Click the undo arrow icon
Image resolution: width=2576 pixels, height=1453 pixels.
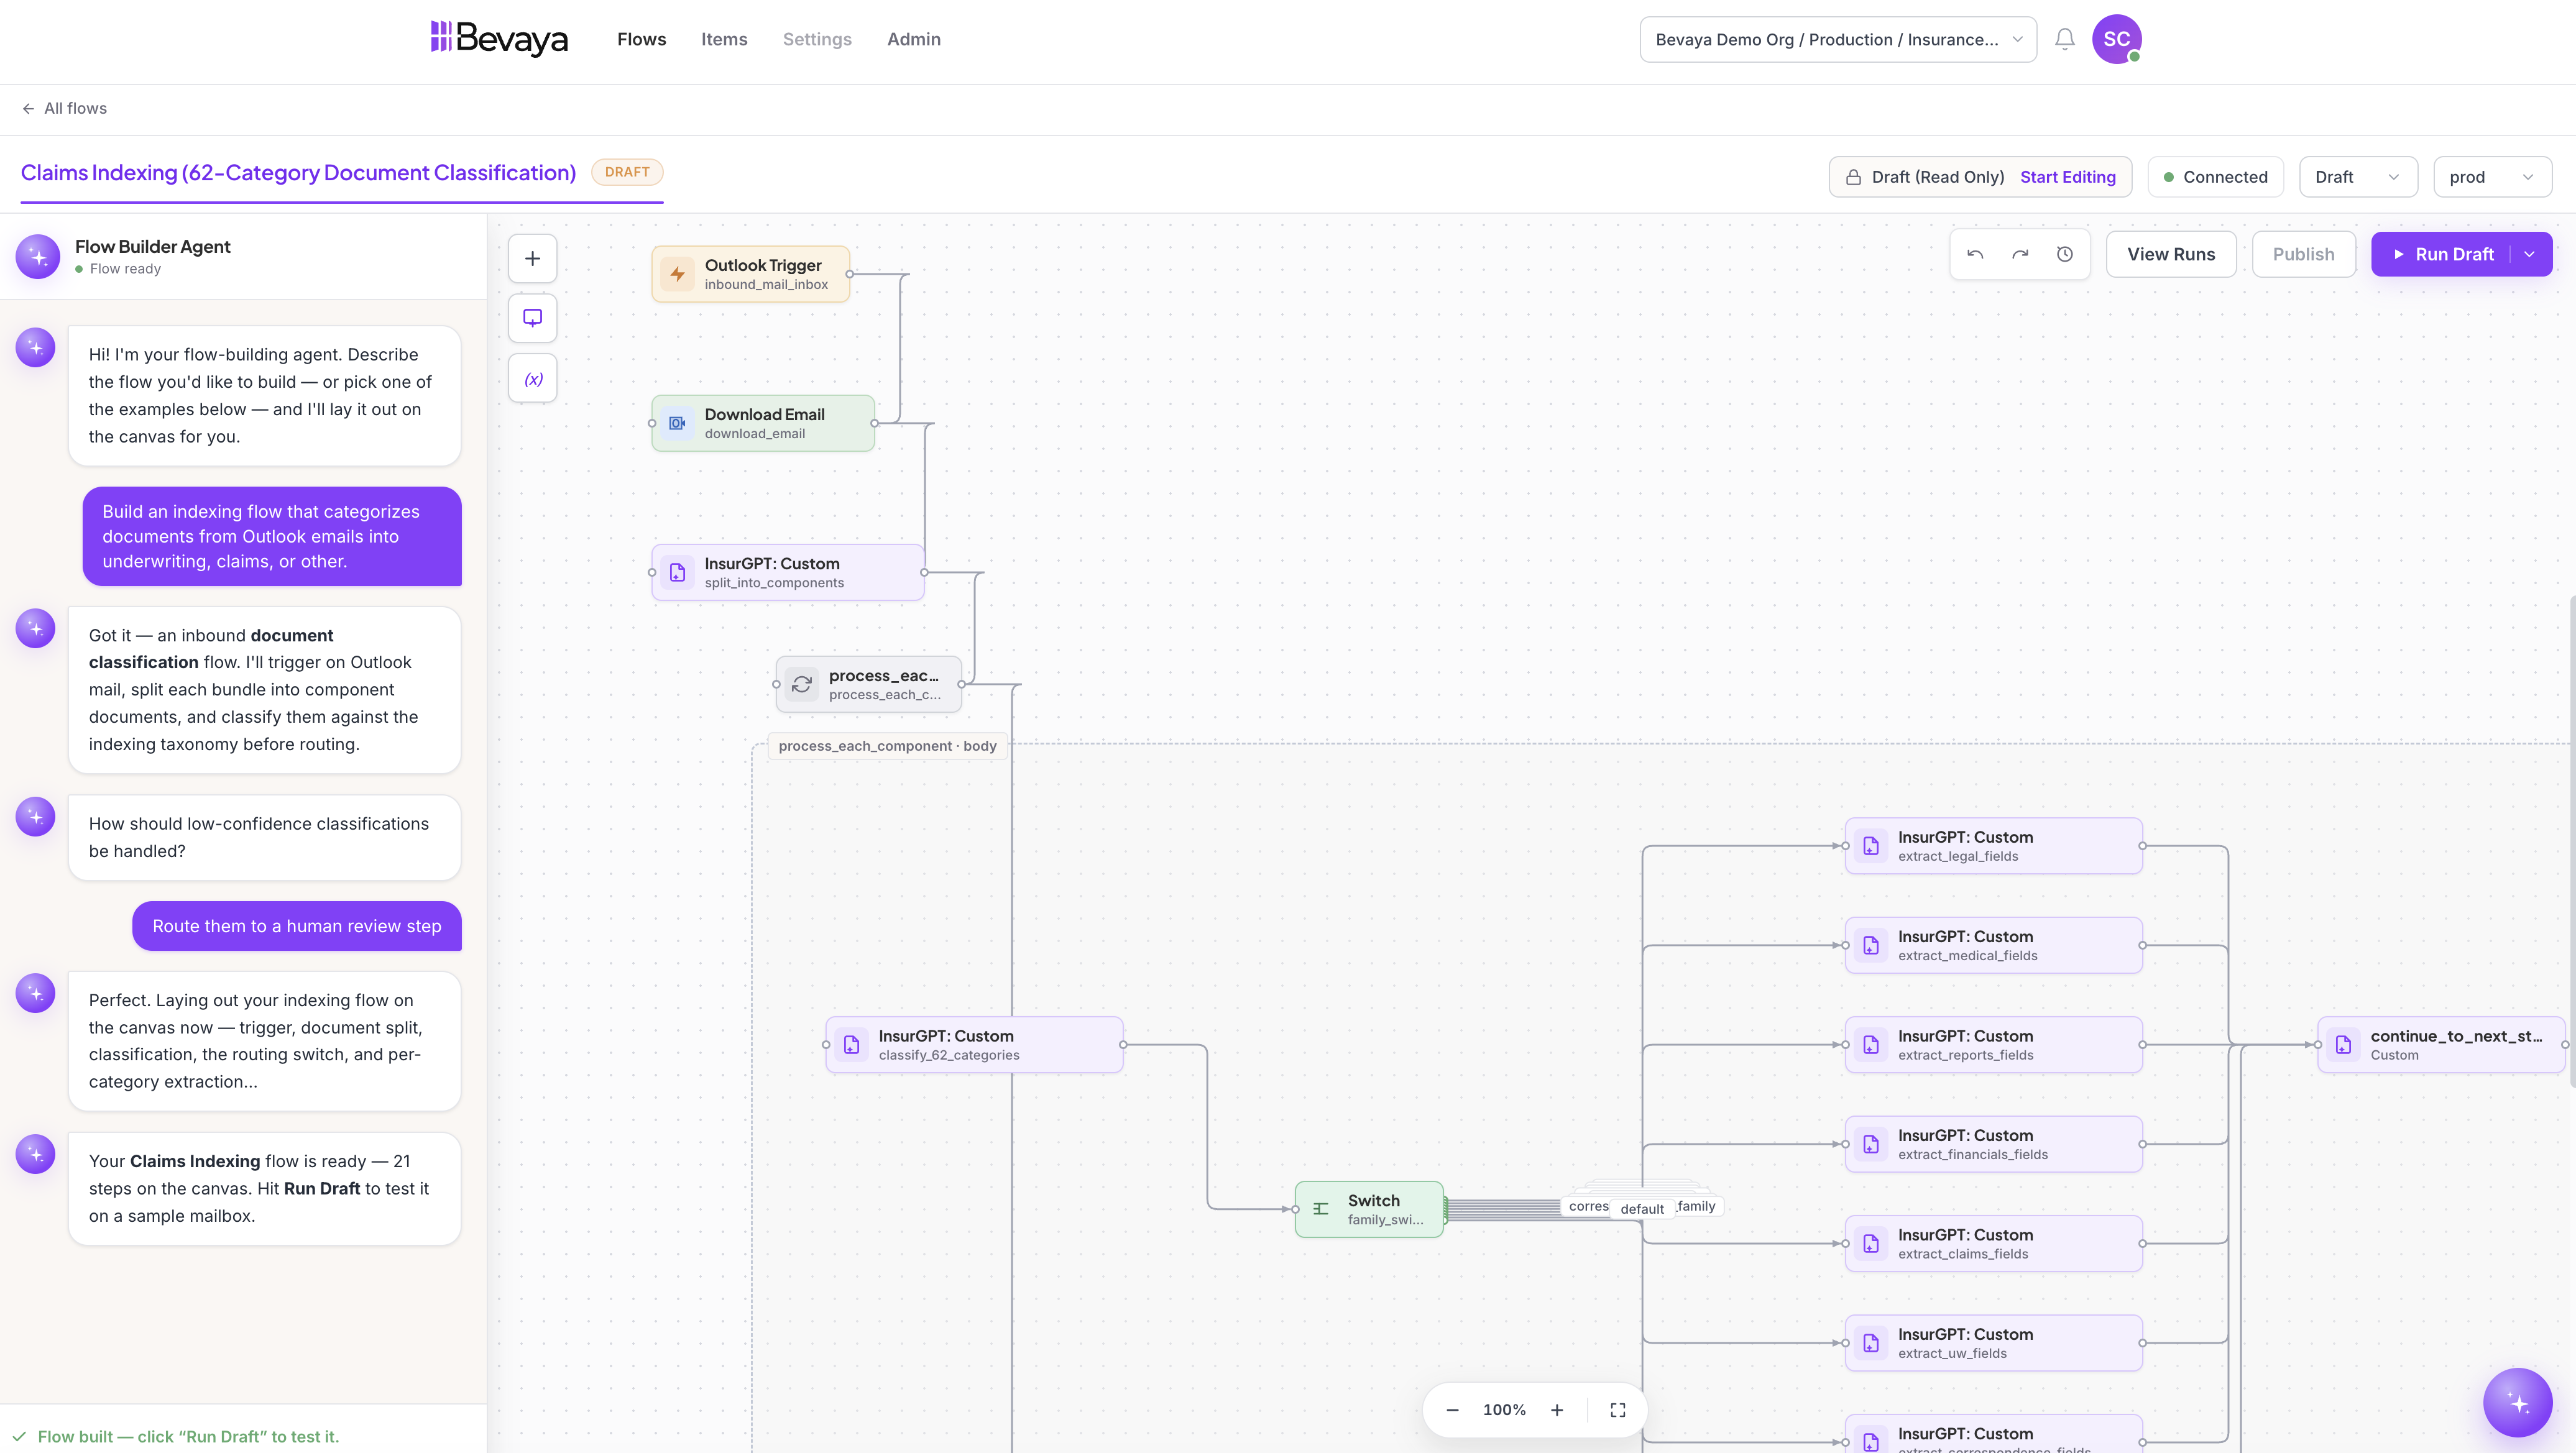[1975, 254]
